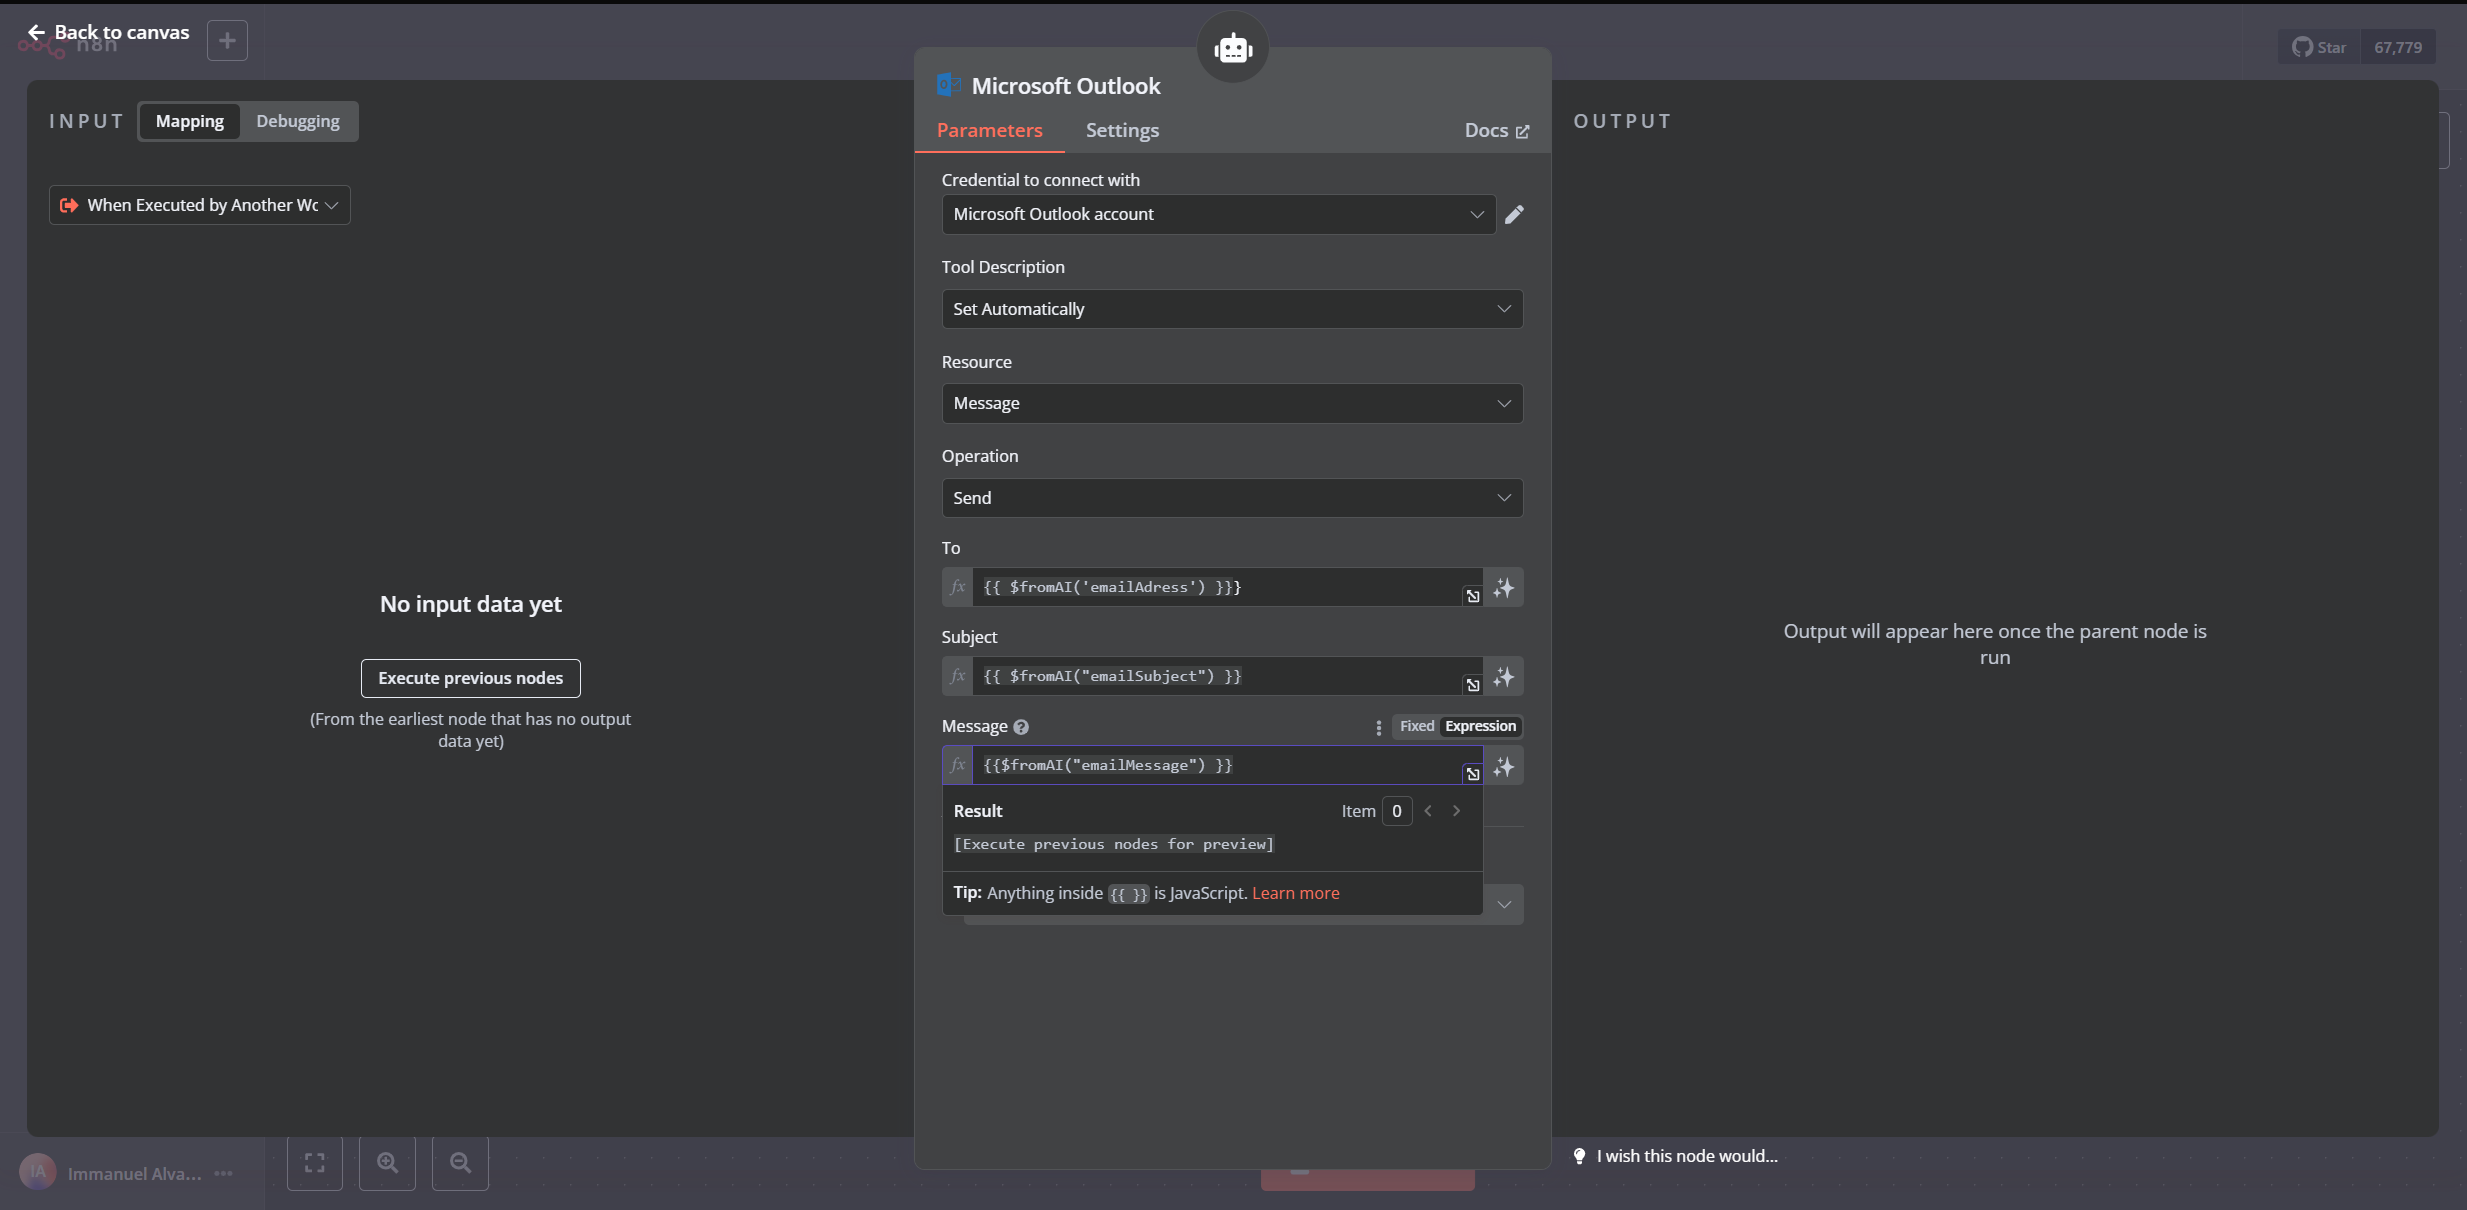Switch Message field to Fixed mode
The width and height of the screenshot is (2467, 1210).
coord(1416,726)
